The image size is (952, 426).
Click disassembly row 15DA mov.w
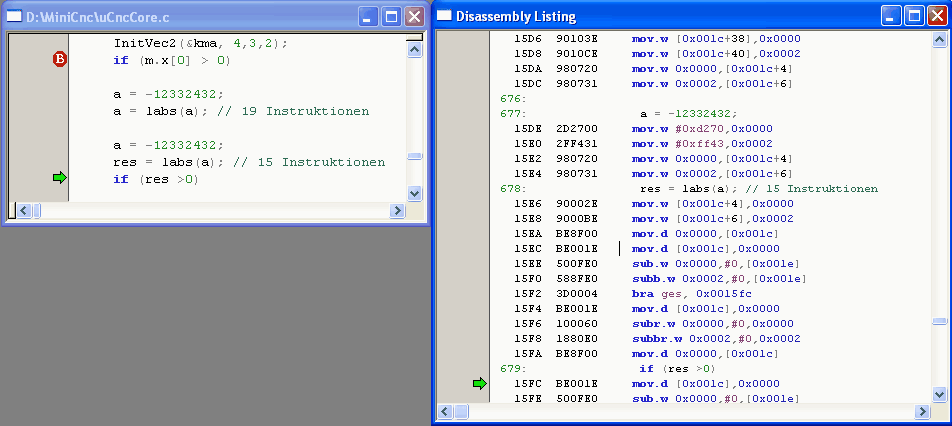tap(653, 69)
